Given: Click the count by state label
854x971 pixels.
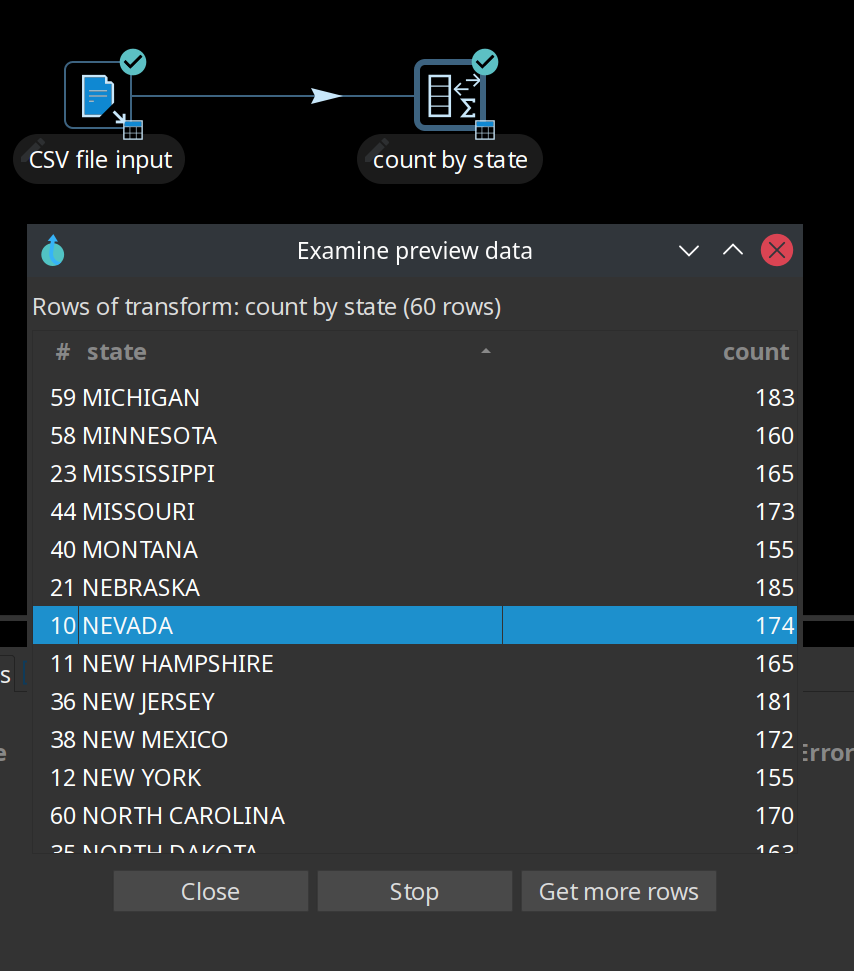Looking at the screenshot, I should point(450,160).
